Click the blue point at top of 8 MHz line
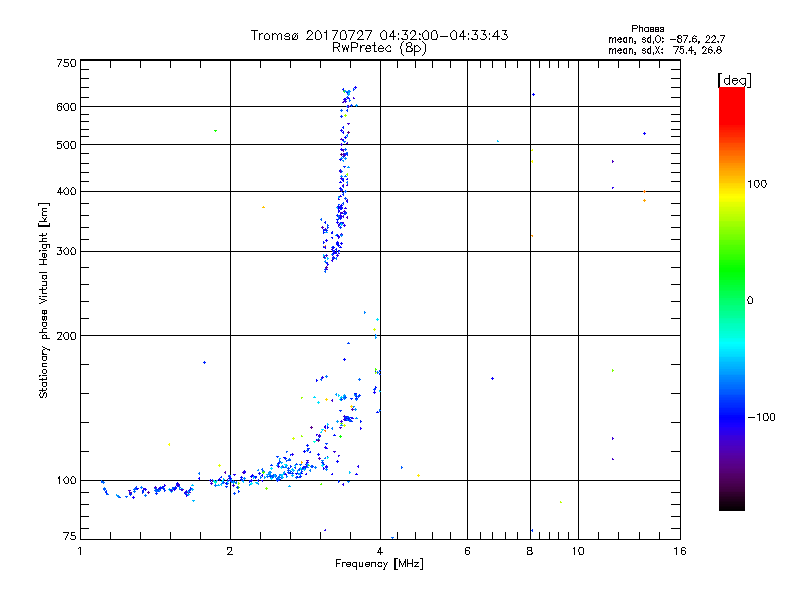Screen dimensions: 800x600 (x=533, y=94)
